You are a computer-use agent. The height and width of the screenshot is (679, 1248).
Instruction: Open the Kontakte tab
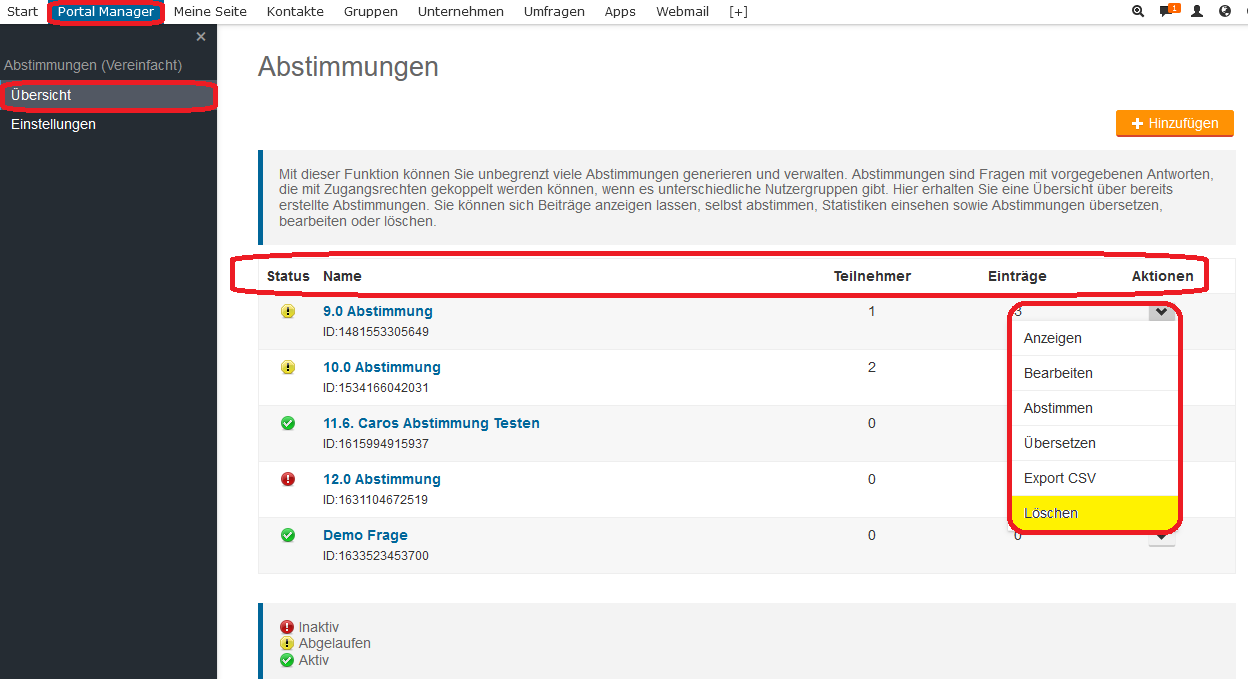(x=295, y=12)
